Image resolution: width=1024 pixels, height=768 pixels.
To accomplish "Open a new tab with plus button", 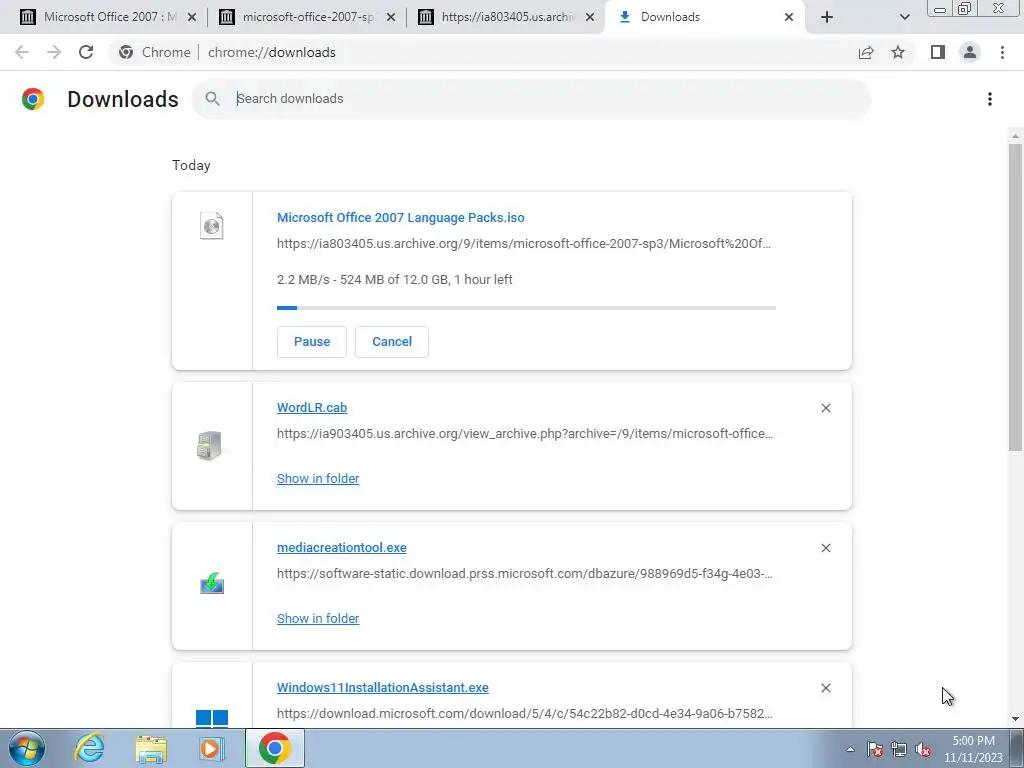I will coord(827,17).
